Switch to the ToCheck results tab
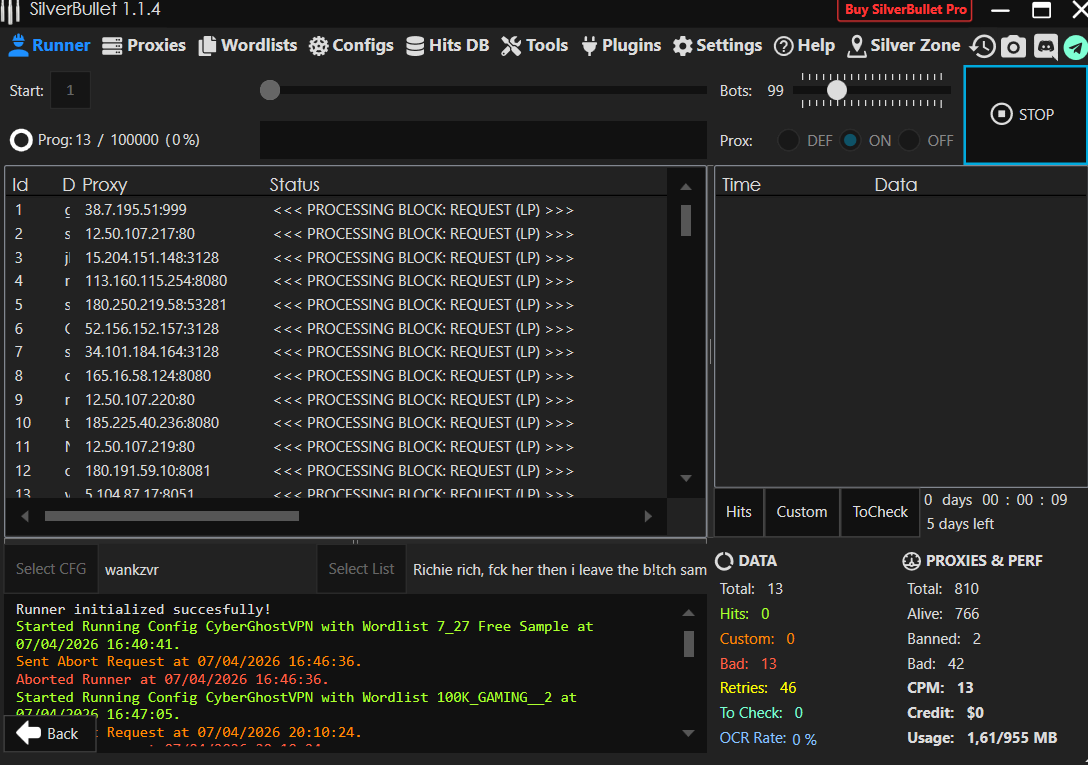Image resolution: width=1088 pixels, height=765 pixels. coord(880,512)
